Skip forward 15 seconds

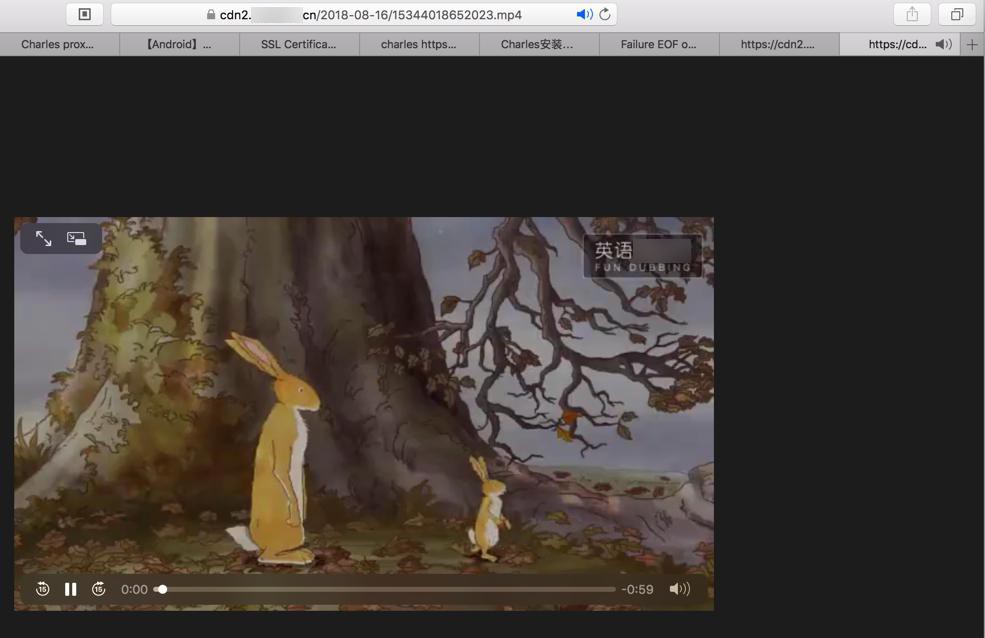(99, 589)
